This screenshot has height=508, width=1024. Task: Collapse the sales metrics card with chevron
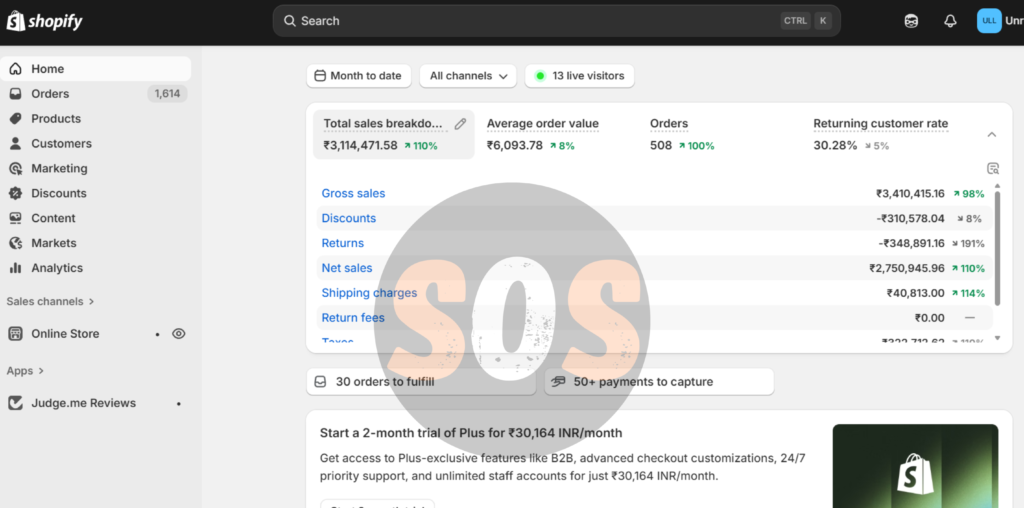pos(991,135)
